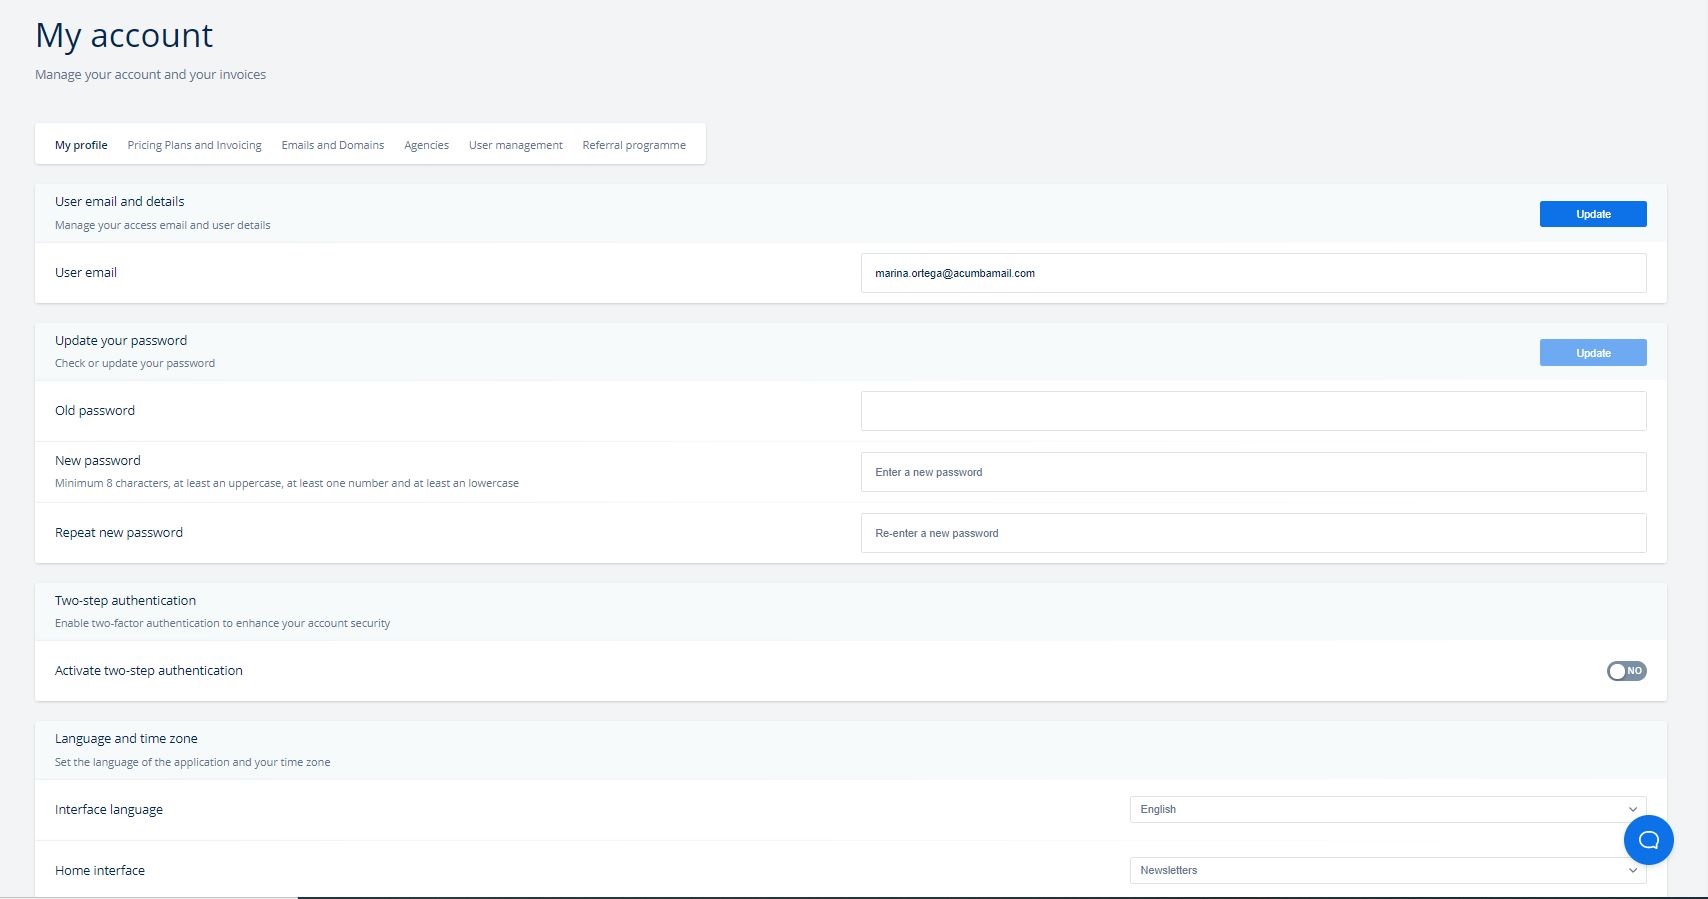The height and width of the screenshot is (899, 1708).
Task: Open the Home interface dropdown
Action: coord(1387,870)
